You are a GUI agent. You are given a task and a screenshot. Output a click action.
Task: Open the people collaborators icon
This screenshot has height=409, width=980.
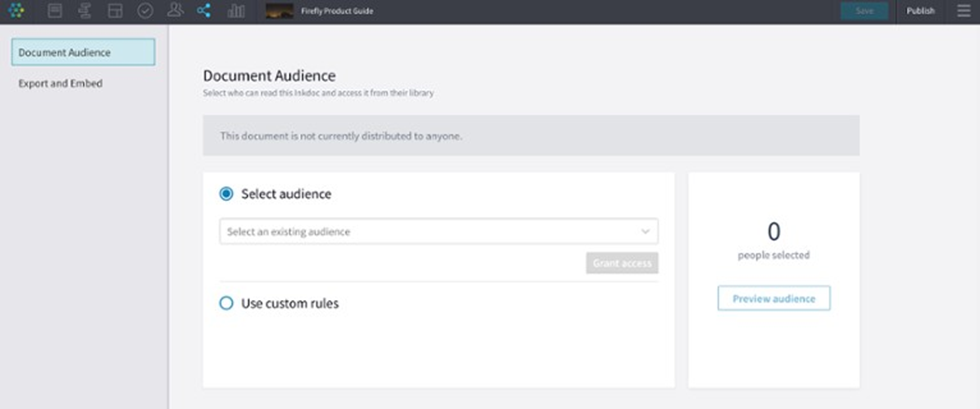click(x=175, y=11)
